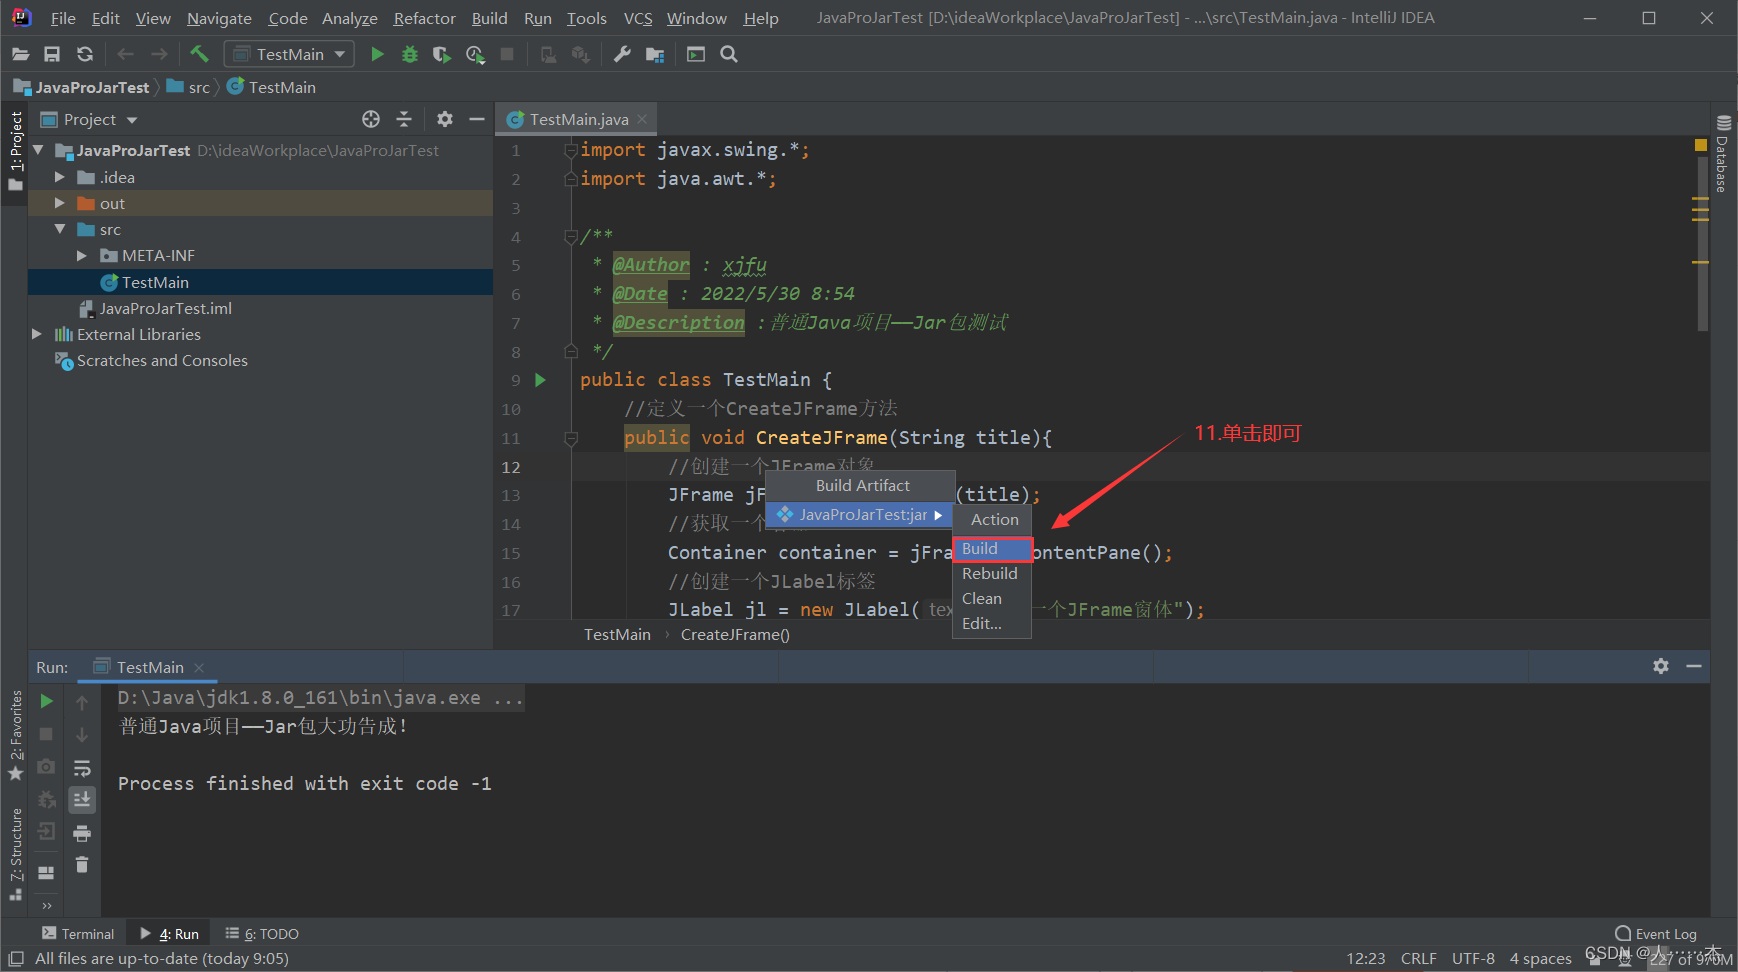Open the Terminal tool window
This screenshot has height=972, width=1738.
(x=78, y=934)
